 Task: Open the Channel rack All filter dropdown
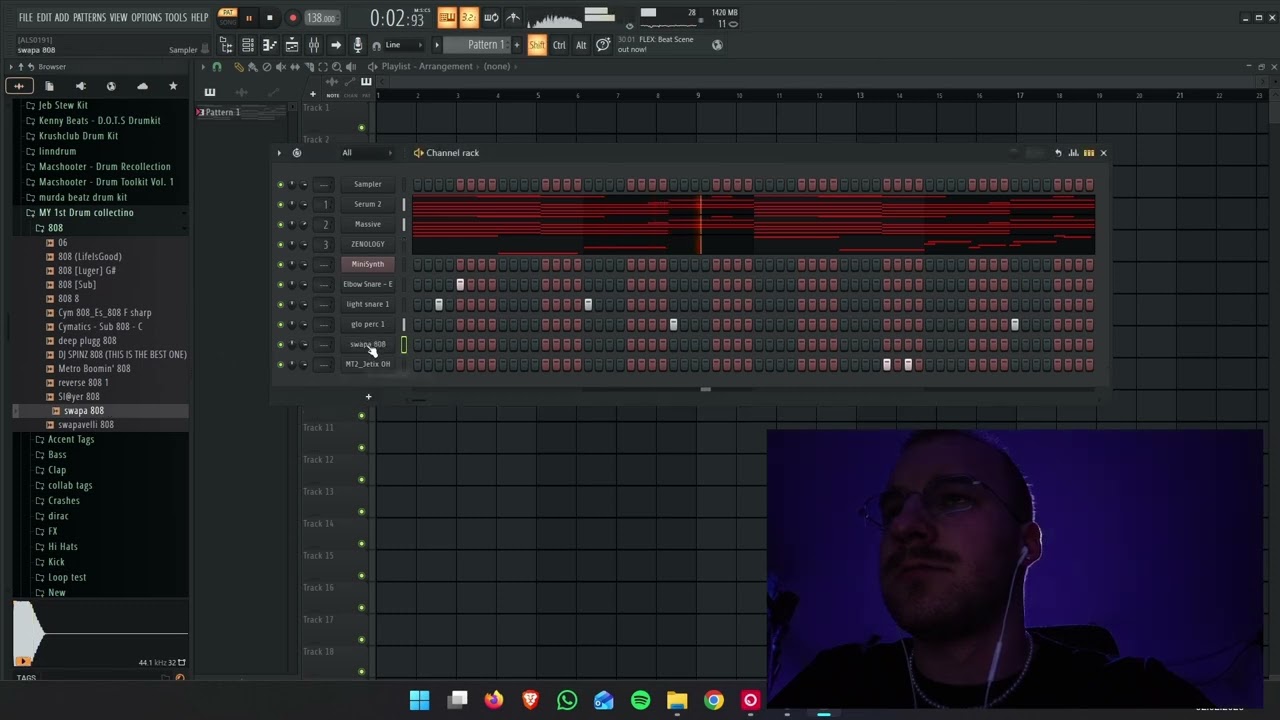coord(368,153)
